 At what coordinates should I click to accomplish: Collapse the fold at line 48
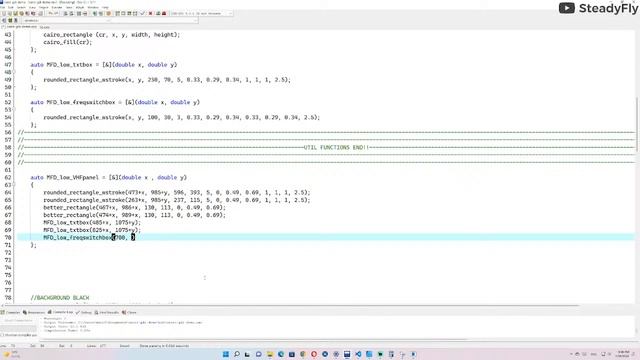14,72
